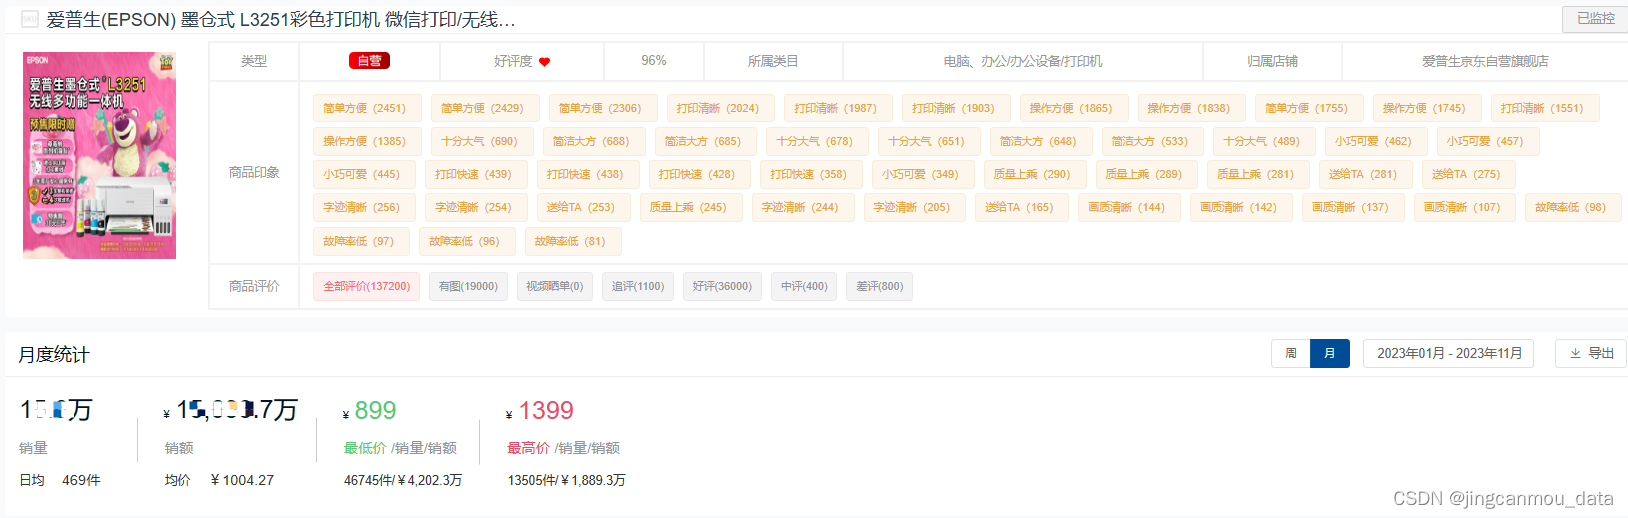This screenshot has height=518, width=1628.
Task: Click the highest price value 1399
Action: tap(546, 410)
